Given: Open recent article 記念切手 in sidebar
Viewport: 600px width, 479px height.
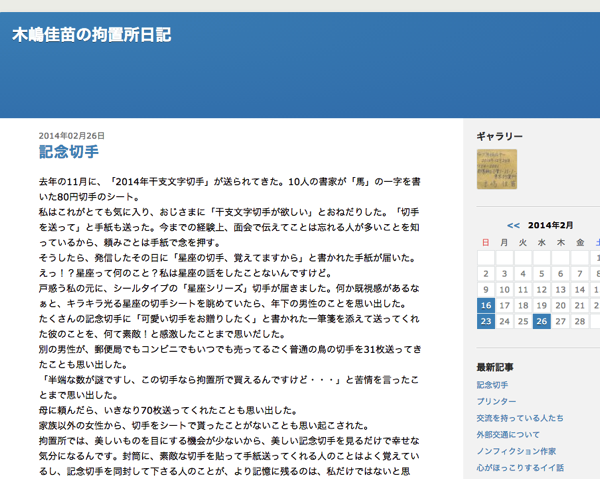Looking at the screenshot, I should (492, 385).
